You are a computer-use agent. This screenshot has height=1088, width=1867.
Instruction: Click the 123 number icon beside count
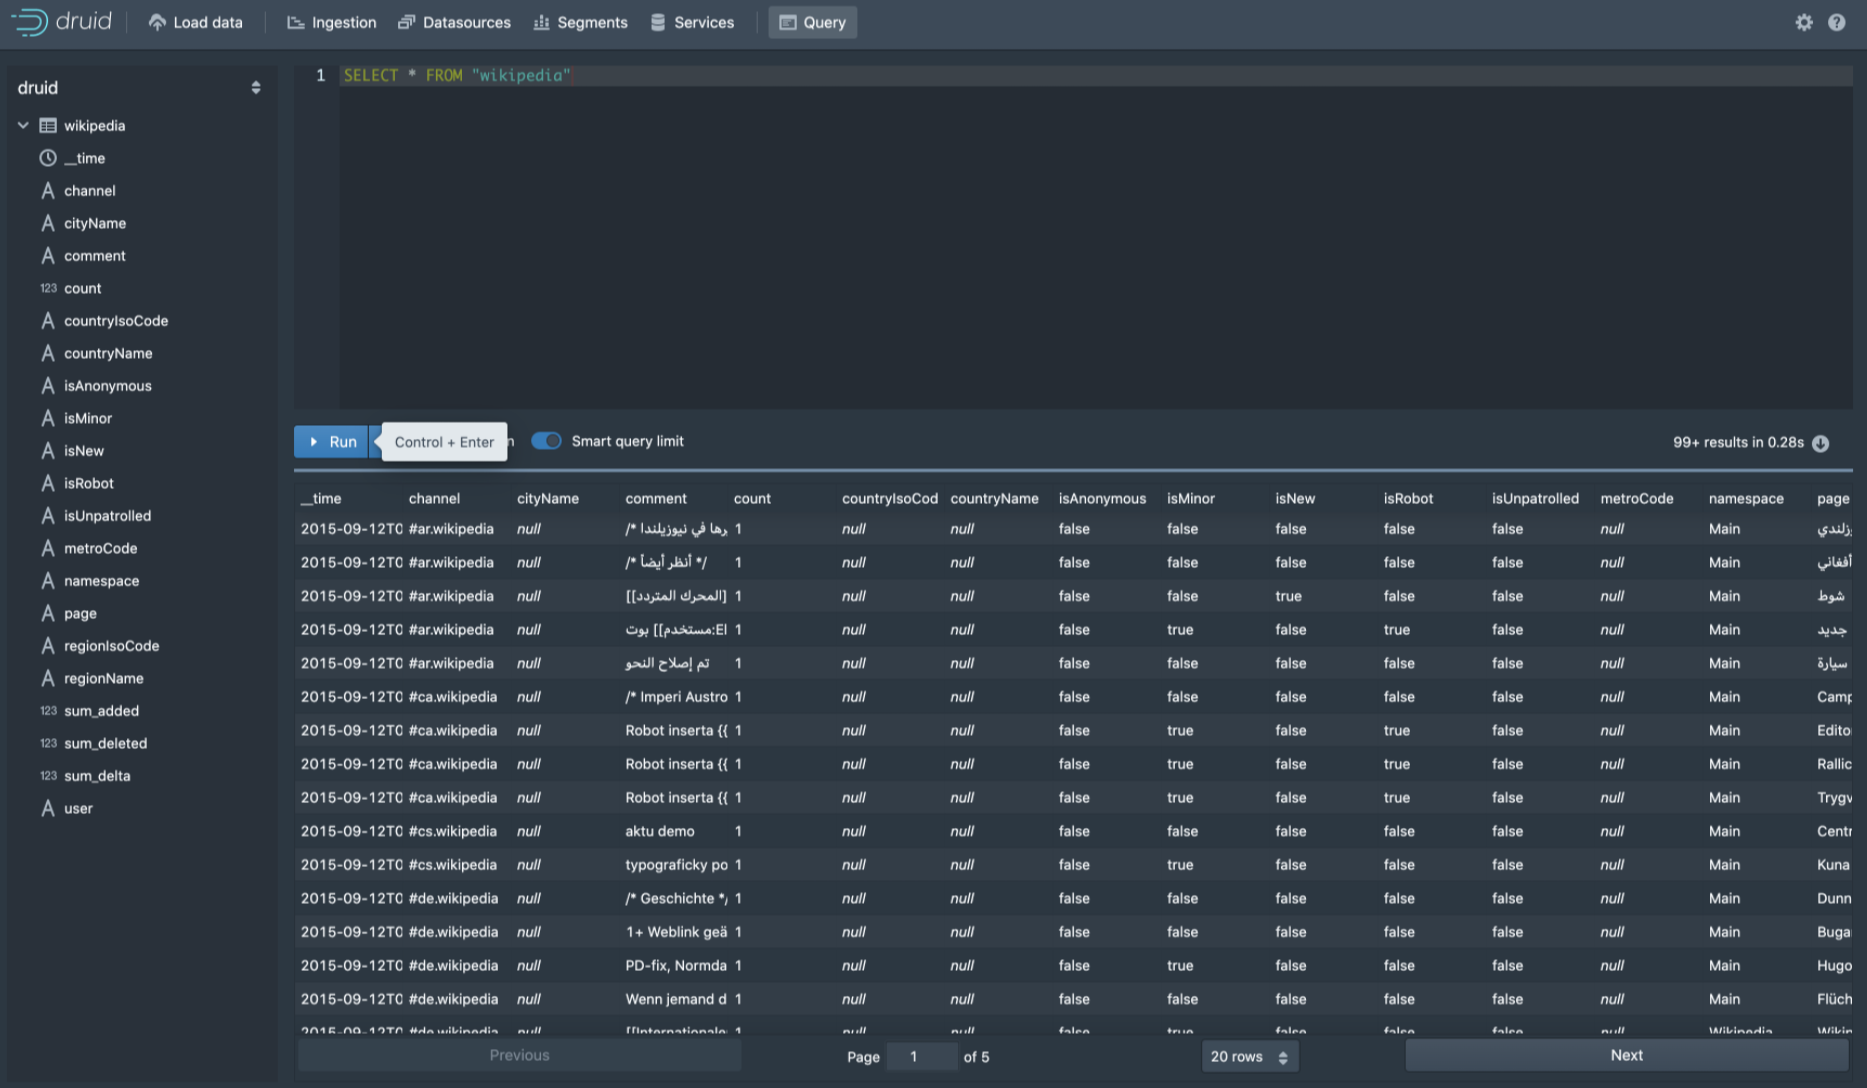pyautogui.click(x=48, y=288)
